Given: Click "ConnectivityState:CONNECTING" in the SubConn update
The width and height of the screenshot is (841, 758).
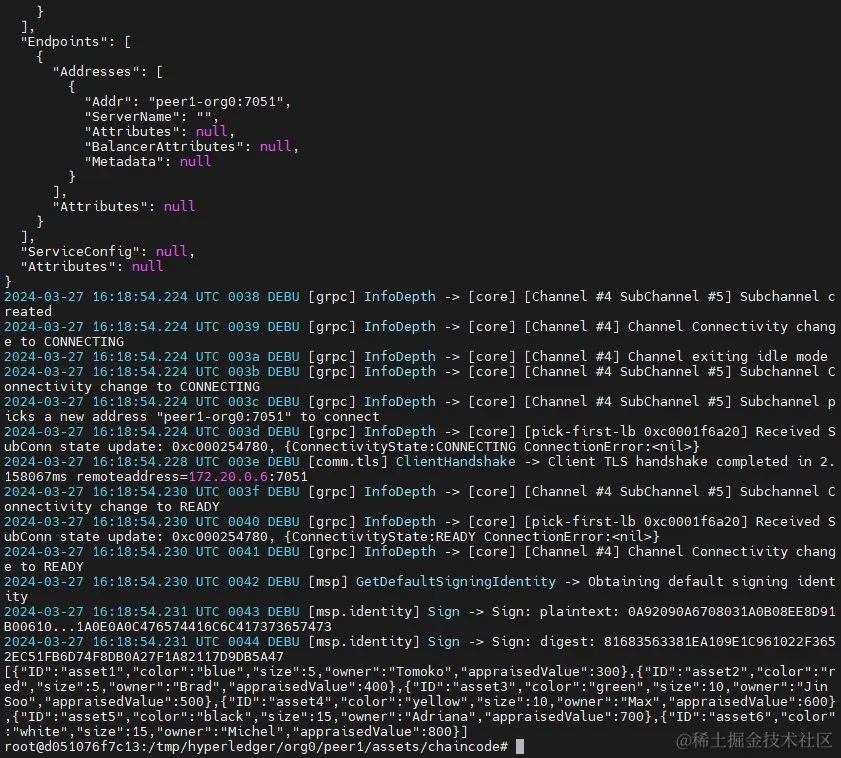Looking at the screenshot, I should click(403, 447).
